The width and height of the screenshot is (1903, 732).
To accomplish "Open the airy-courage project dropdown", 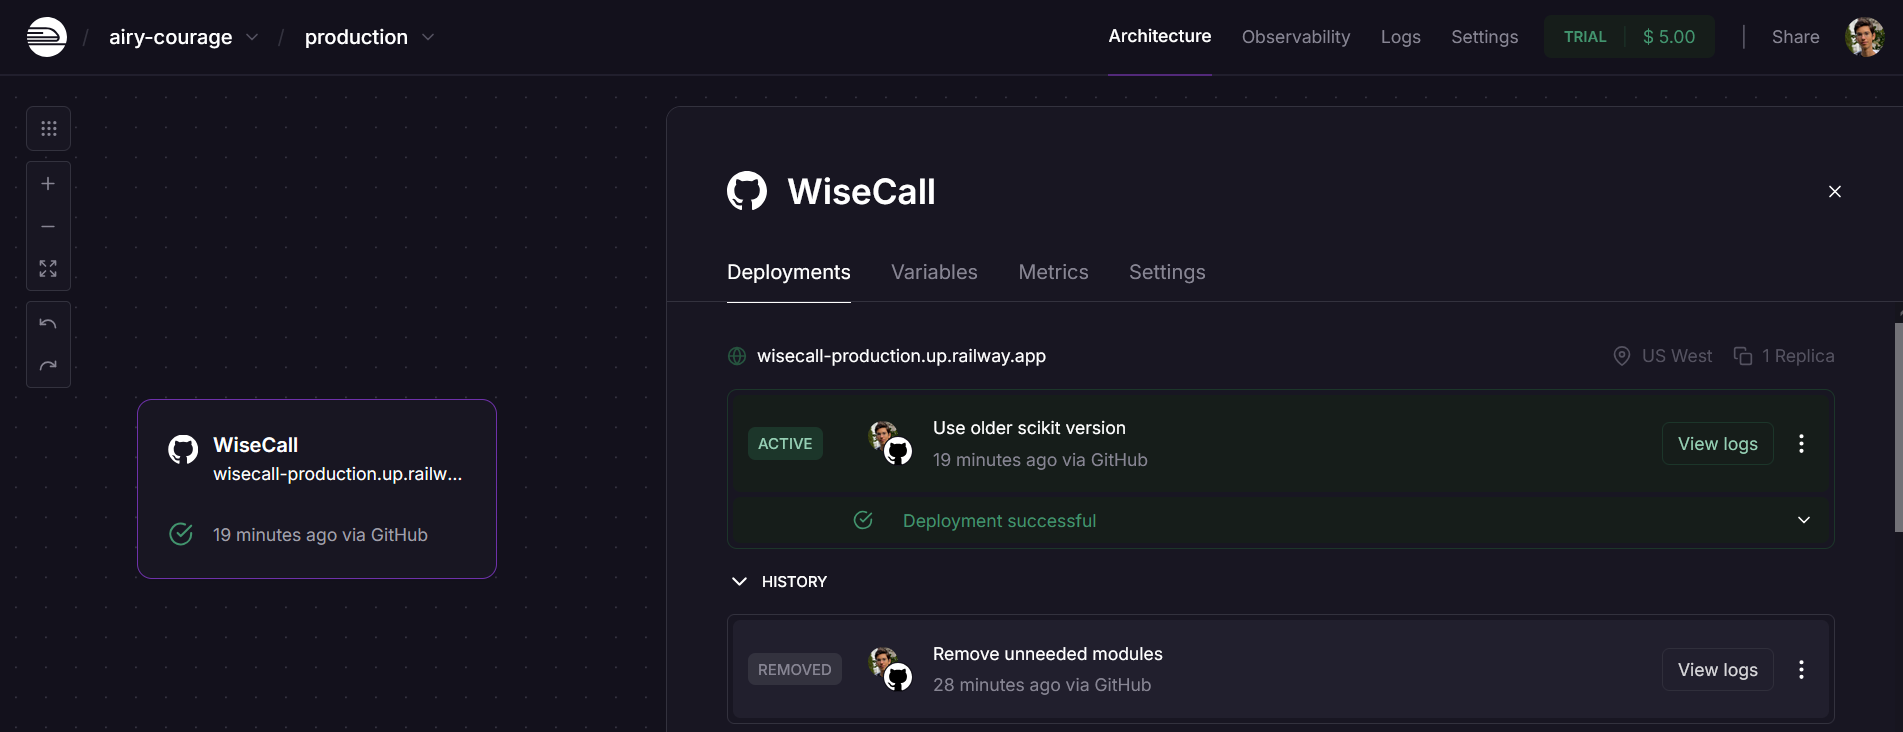I will pyautogui.click(x=252, y=37).
